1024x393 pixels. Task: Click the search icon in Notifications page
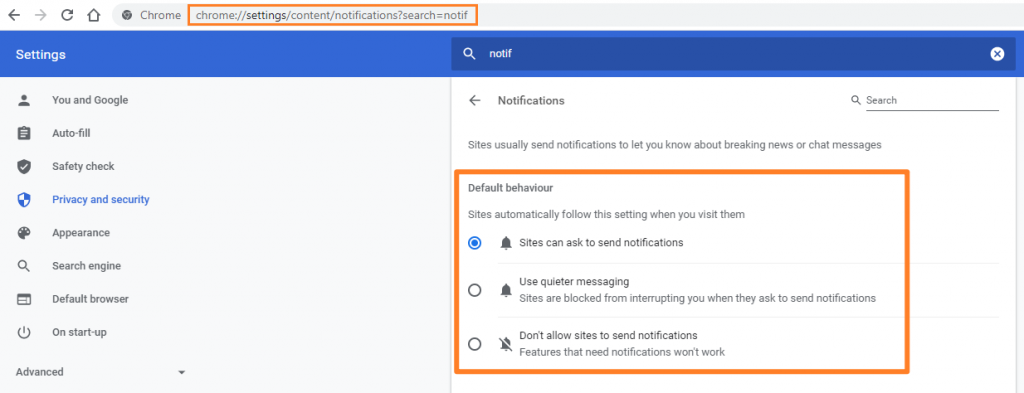point(856,101)
